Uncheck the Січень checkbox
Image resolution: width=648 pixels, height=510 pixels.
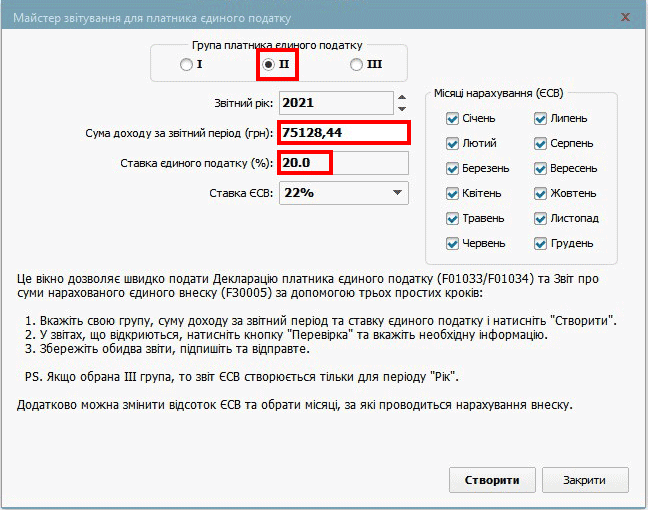coord(453,119)
